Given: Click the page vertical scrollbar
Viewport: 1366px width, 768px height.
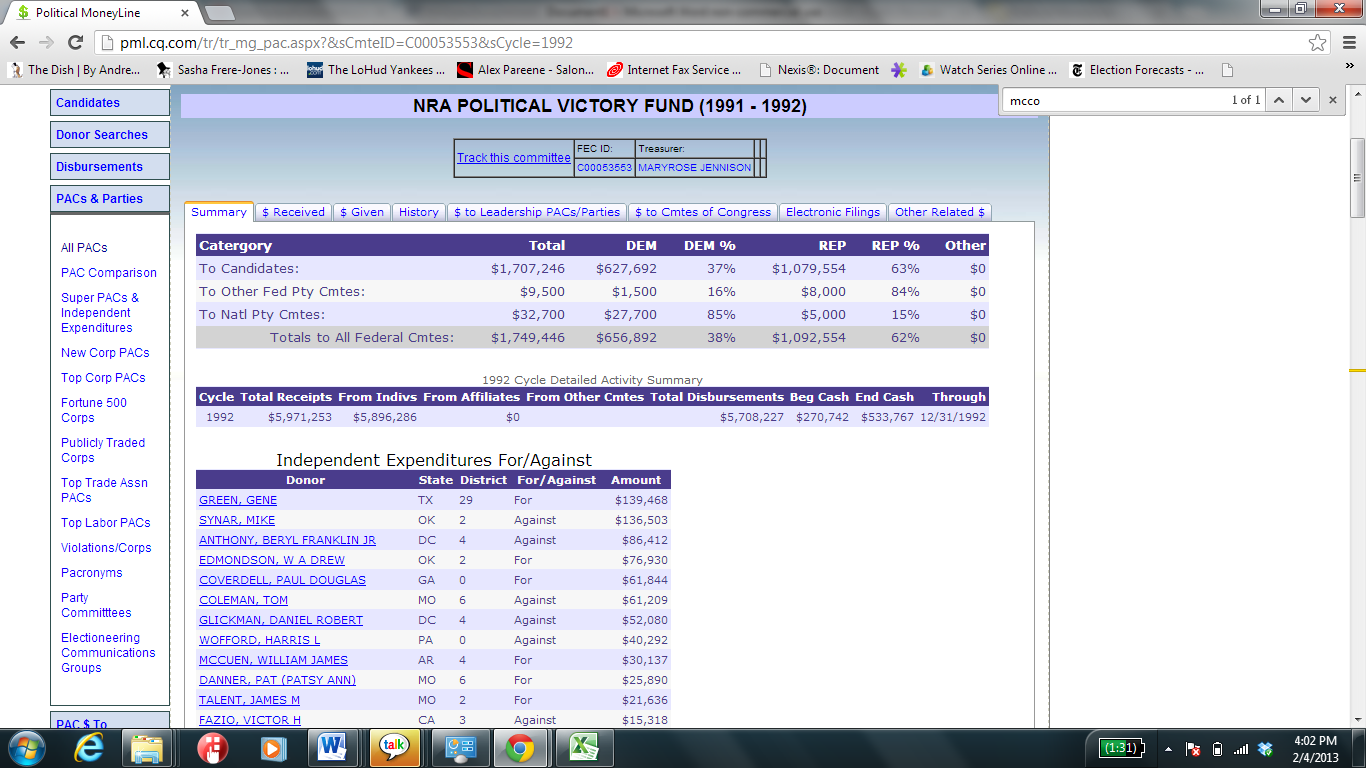Looking at the screenshot, I should tap(1358, 178).
